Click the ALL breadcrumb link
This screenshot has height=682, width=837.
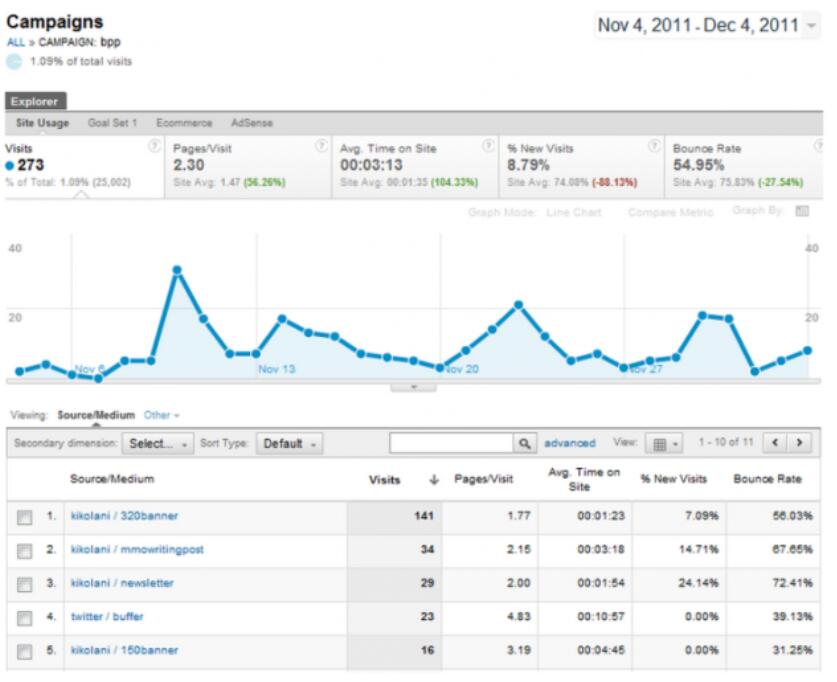coord(15,42)
